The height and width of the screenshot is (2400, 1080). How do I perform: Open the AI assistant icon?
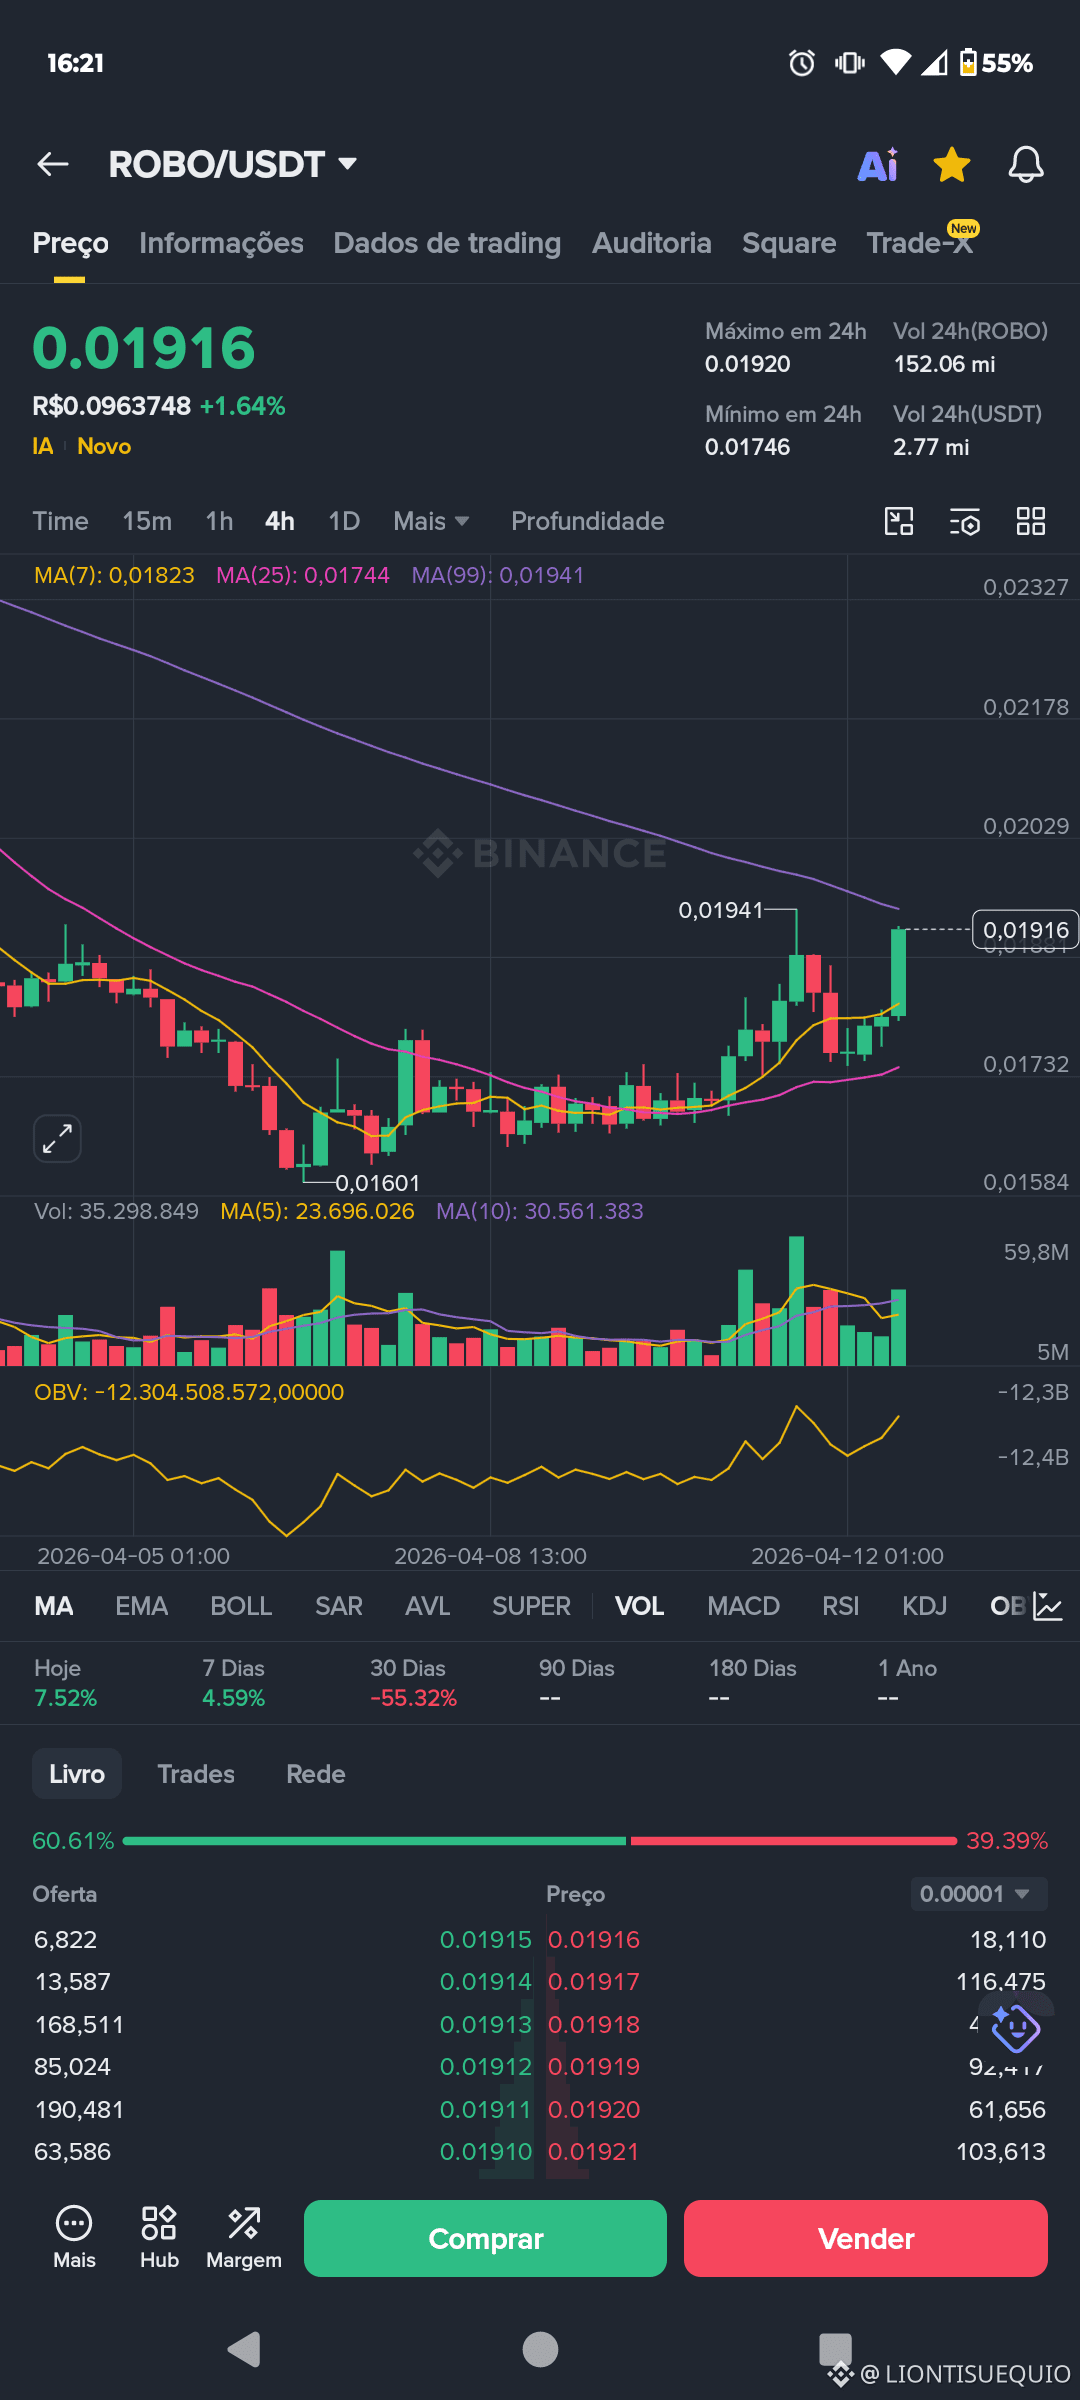pyautogui.click(x=878, y=164)
